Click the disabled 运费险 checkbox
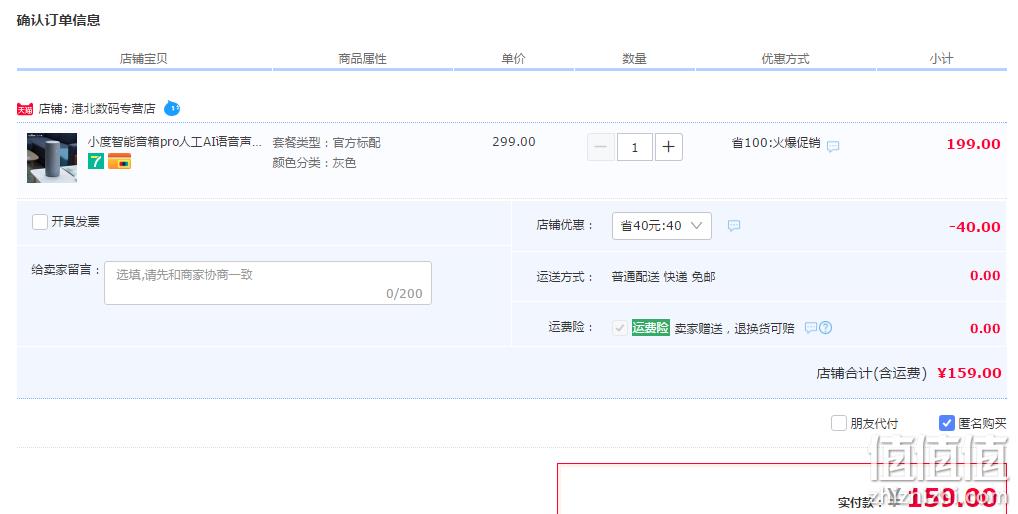The height and width of the screenshot is (514, 1018). pos(620,328)
